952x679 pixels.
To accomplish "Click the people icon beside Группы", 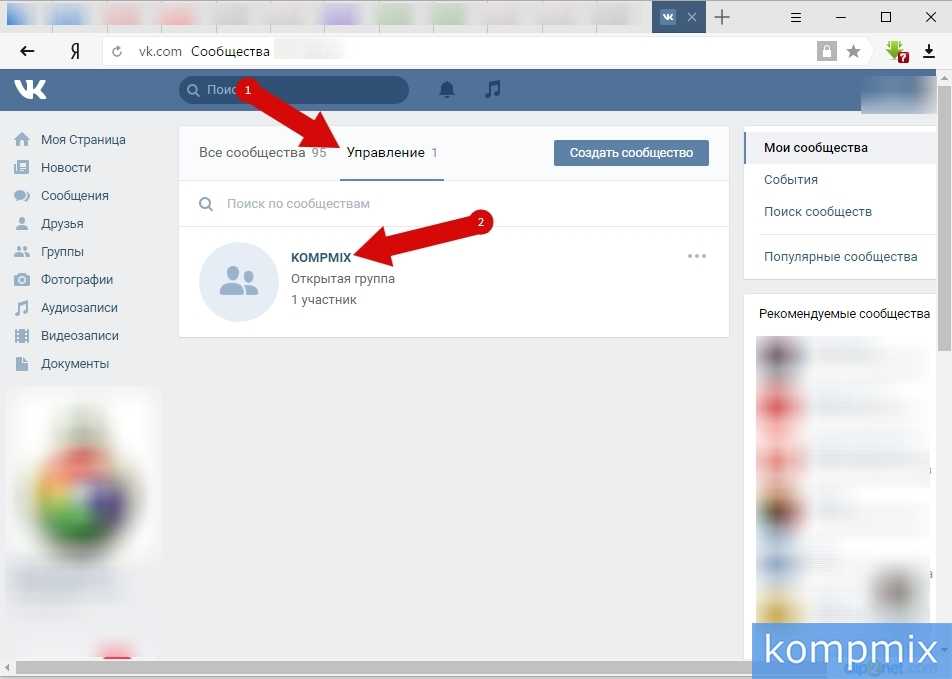I will [x=22, y=251].
